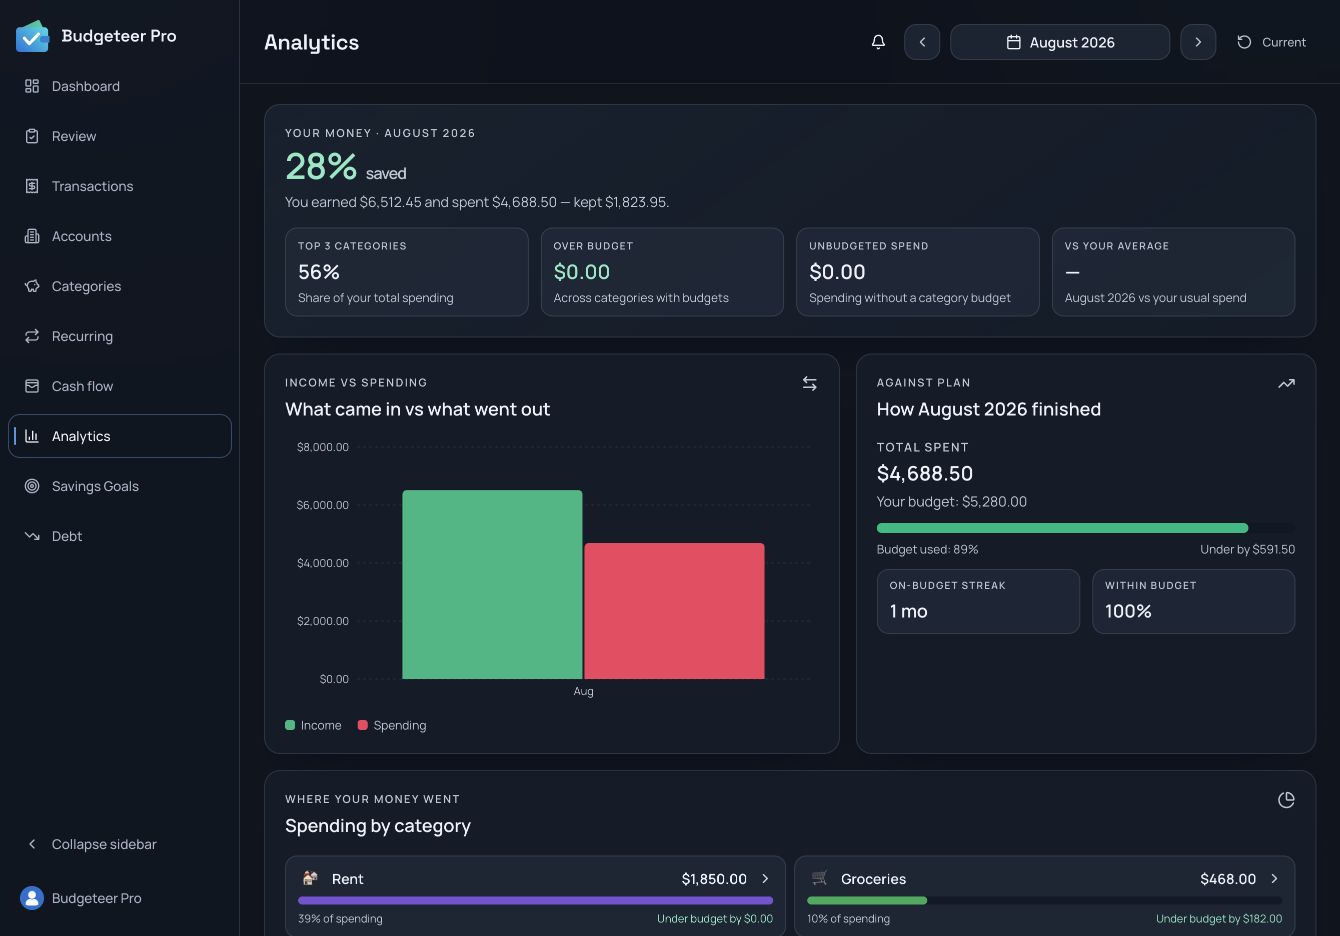Toggle Spending series in chart legend
The image size is (1340, 936).
pyautogui.click(x=392, y=725)
